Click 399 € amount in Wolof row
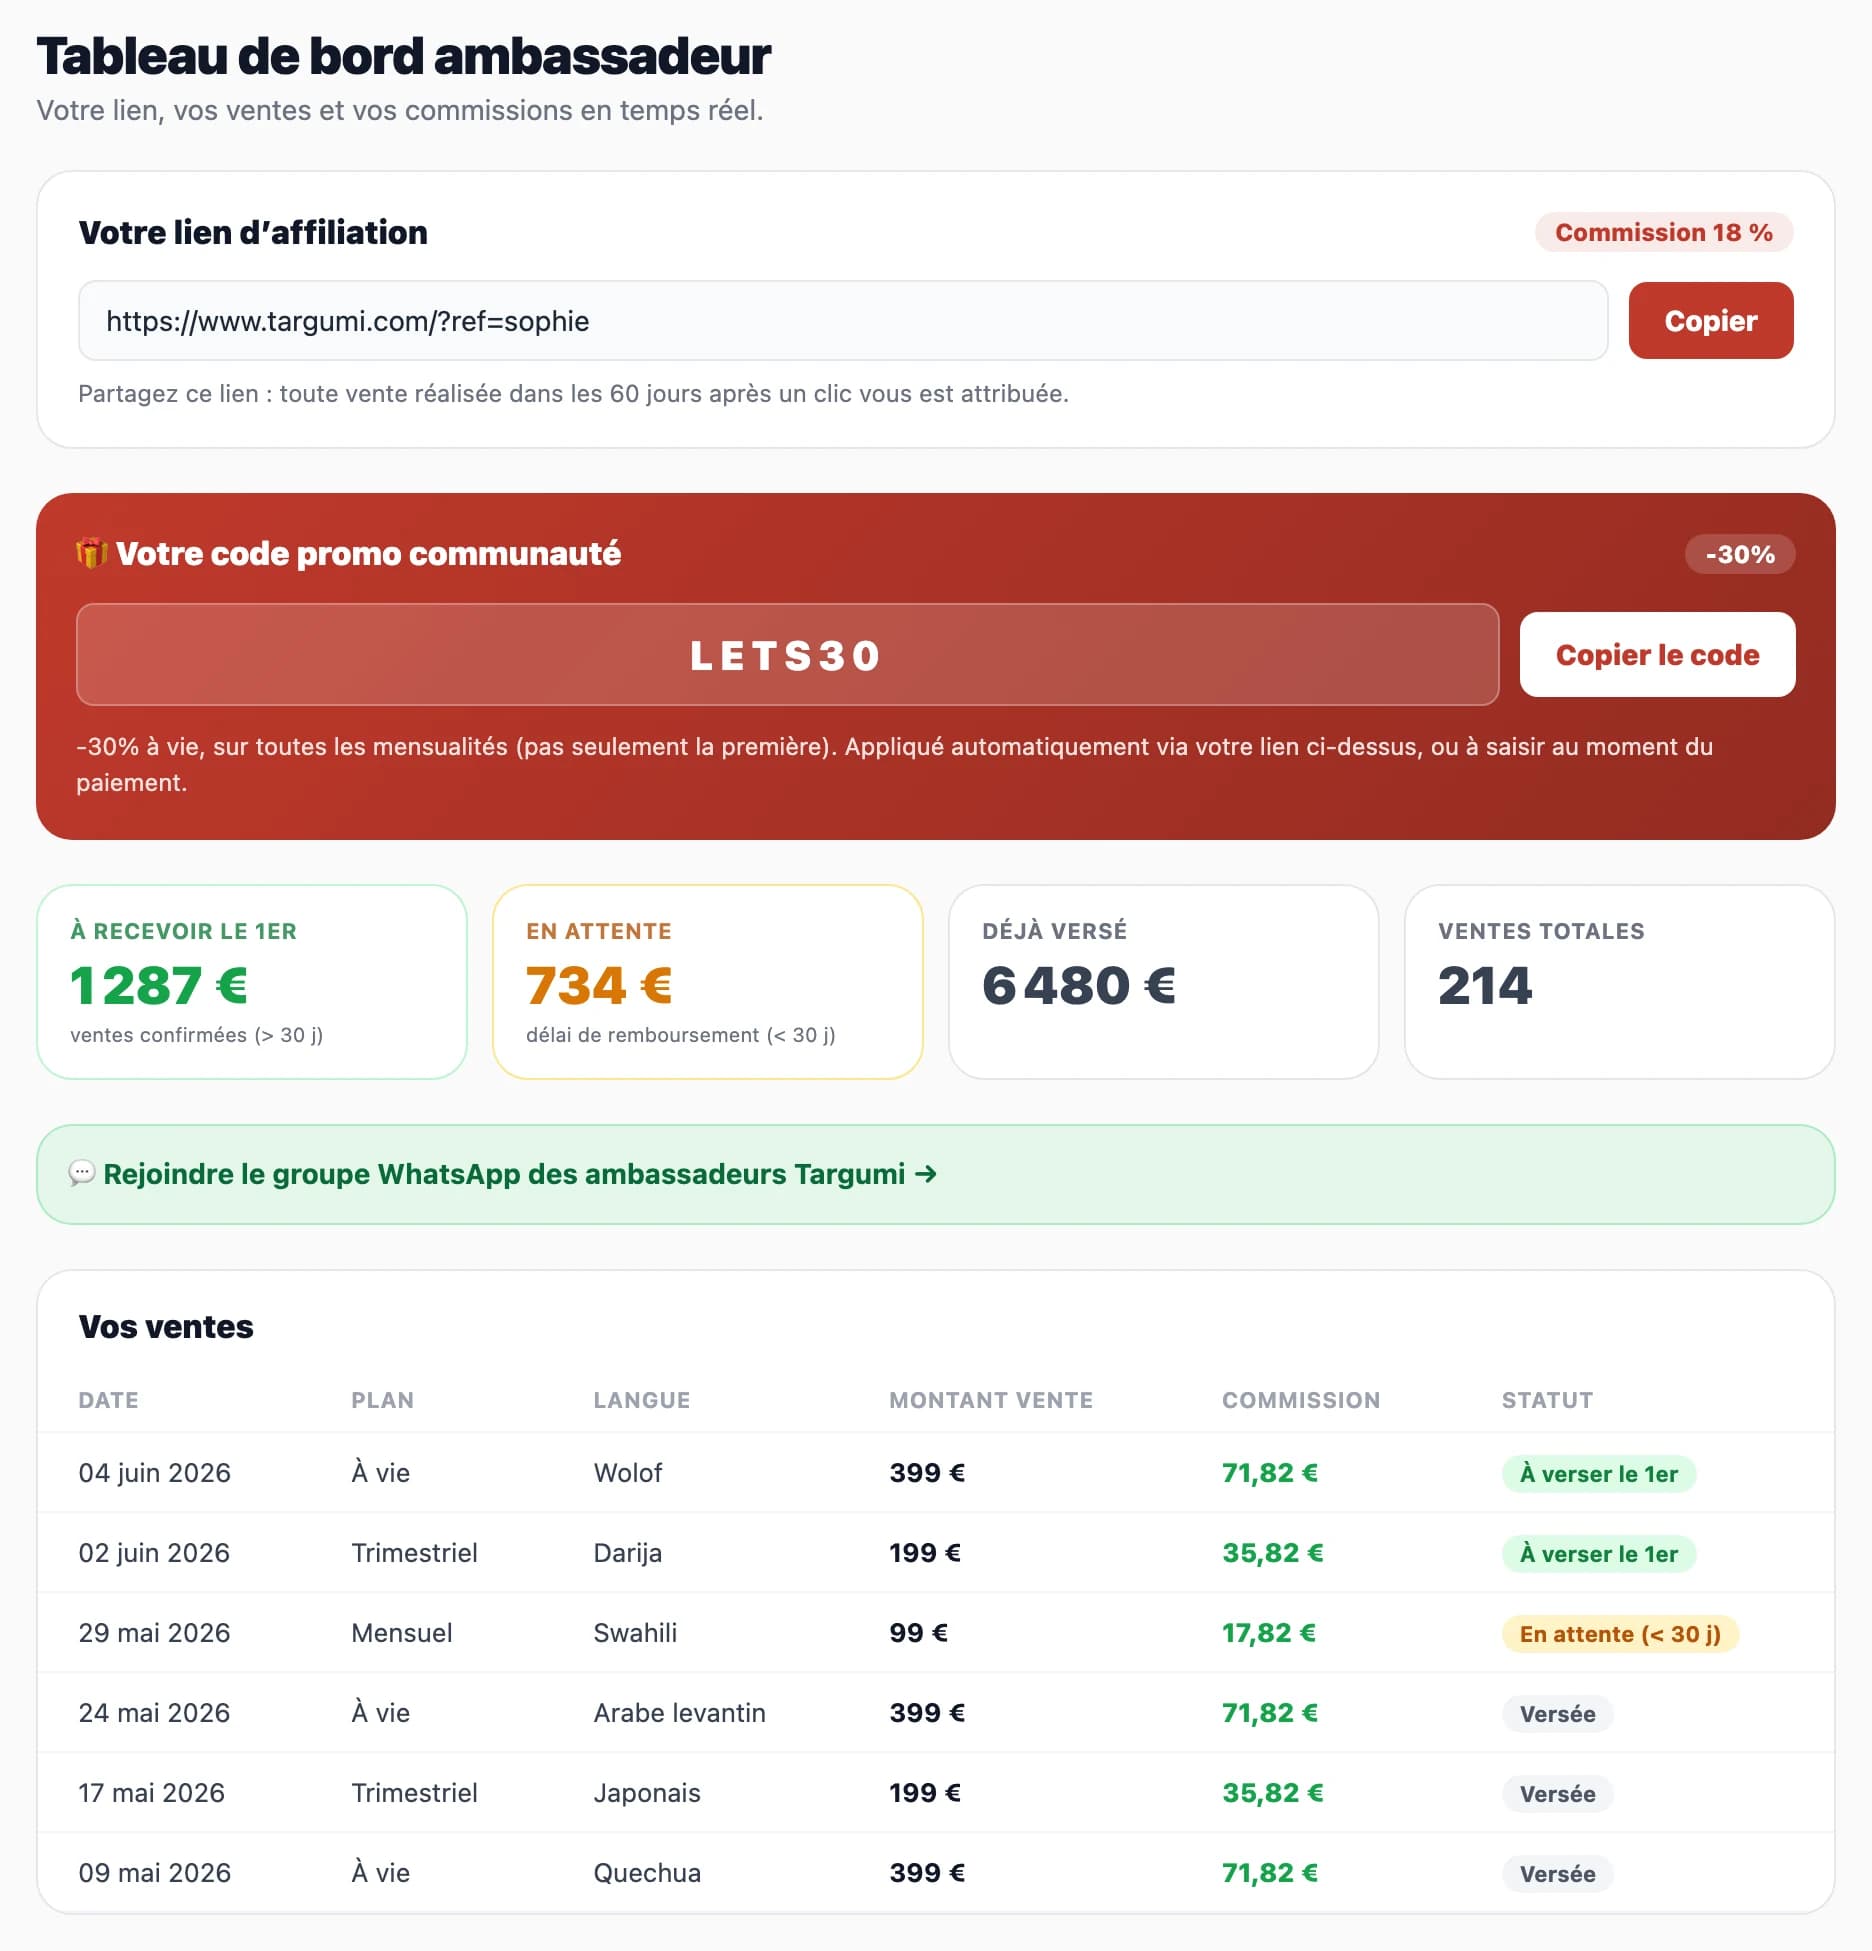This screenshot has width=1872, height=1951. 928,1473
